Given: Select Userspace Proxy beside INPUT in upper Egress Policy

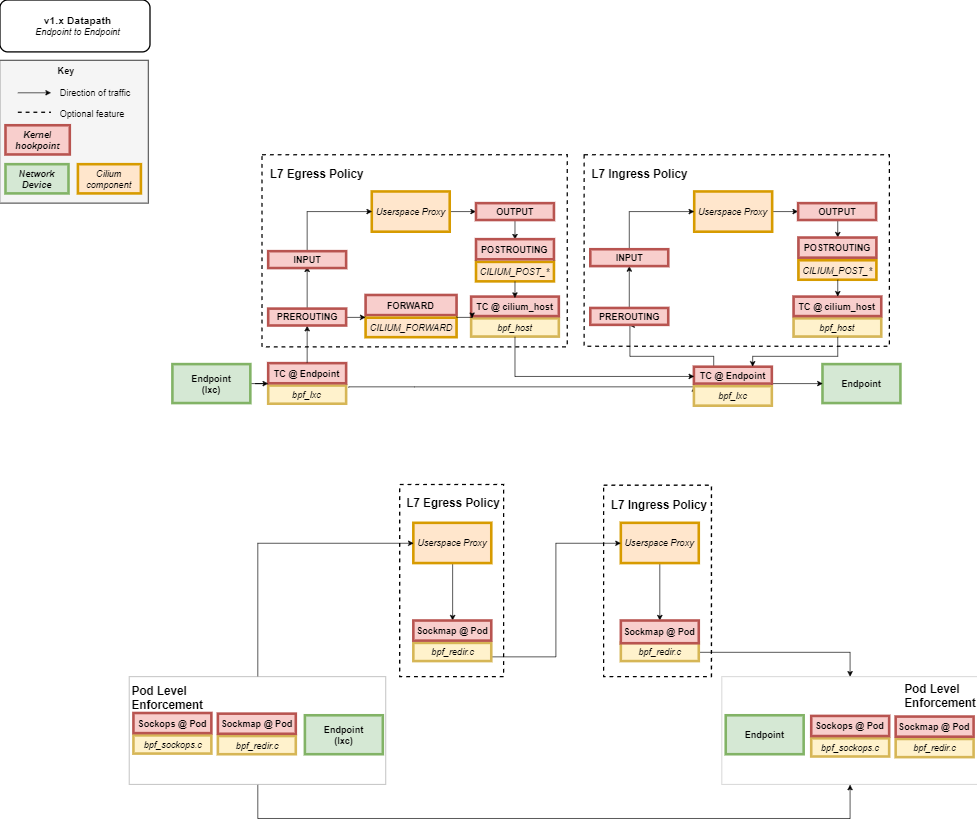Looking at the screenshot, I should pyautogui.click(x=411, y=212).
